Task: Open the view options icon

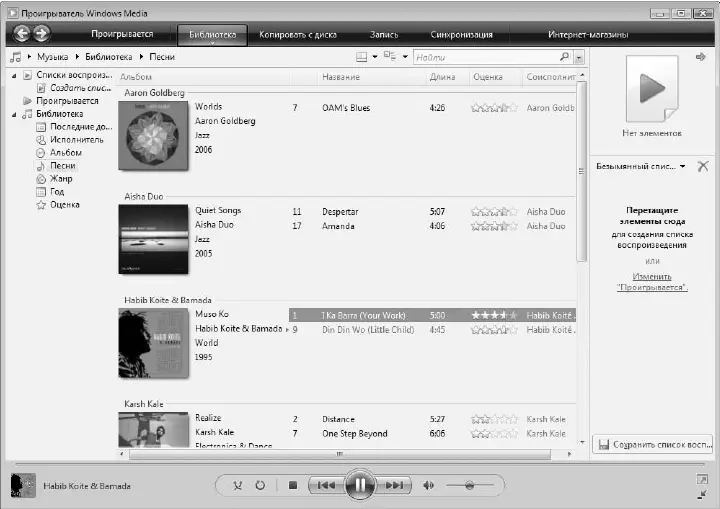Action: tap(390, 57)
